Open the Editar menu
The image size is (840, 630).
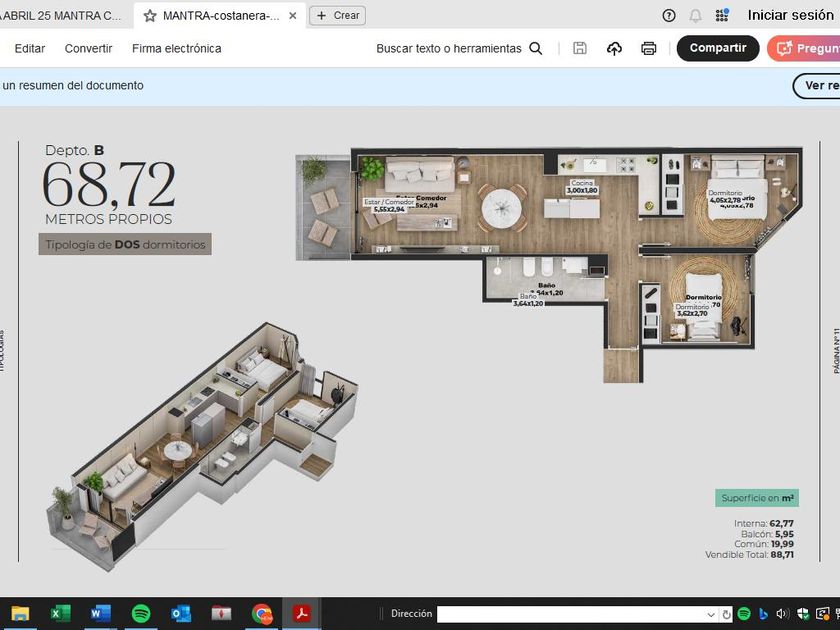(x=30, y=48)
